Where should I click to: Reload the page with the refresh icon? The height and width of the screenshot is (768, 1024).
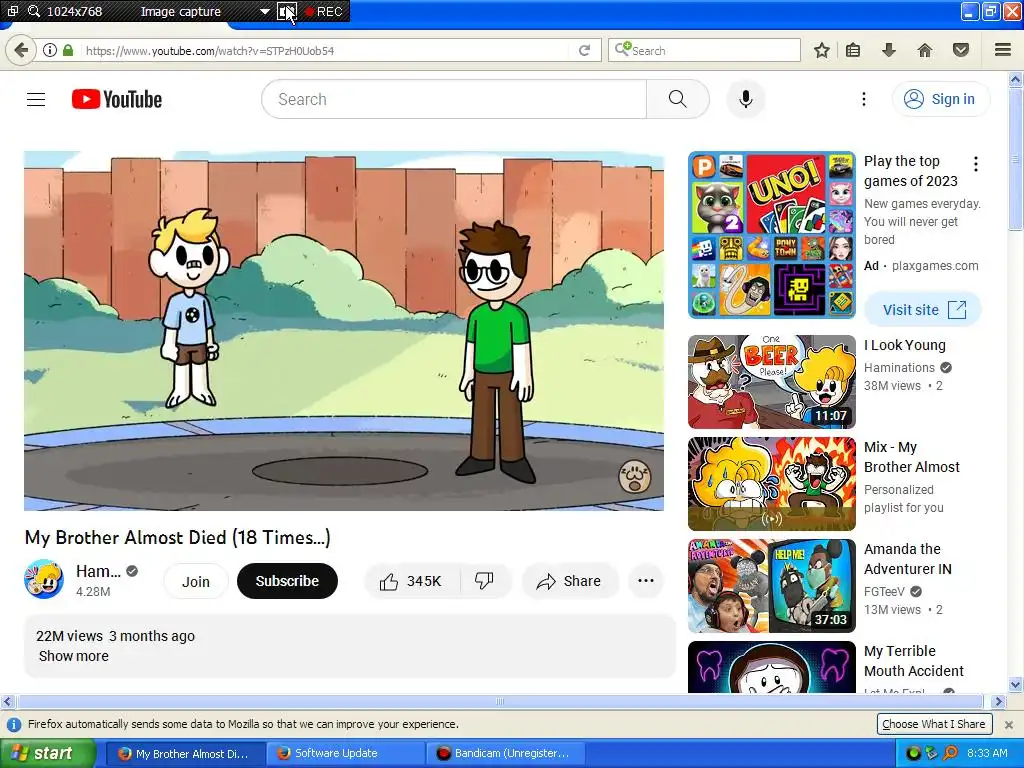[584, 50]
